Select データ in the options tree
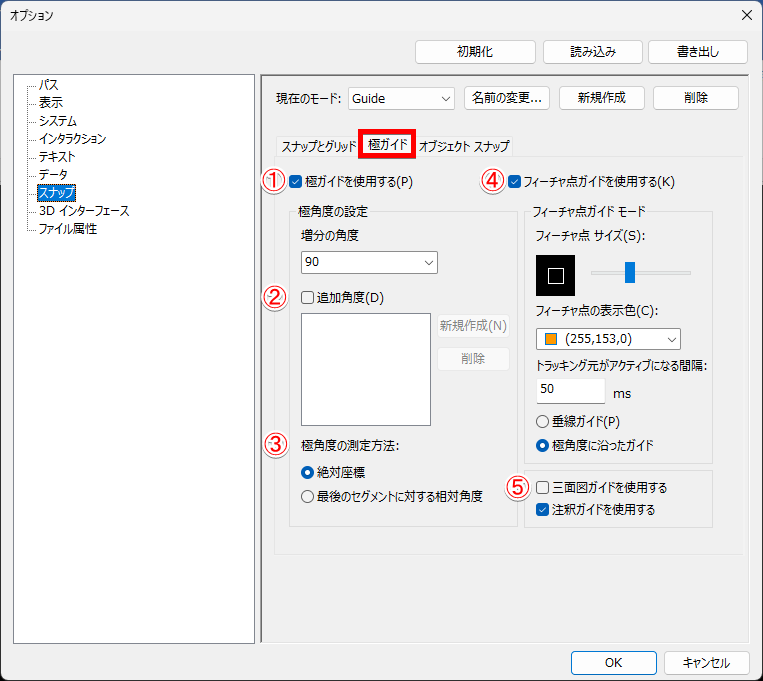 53,175
